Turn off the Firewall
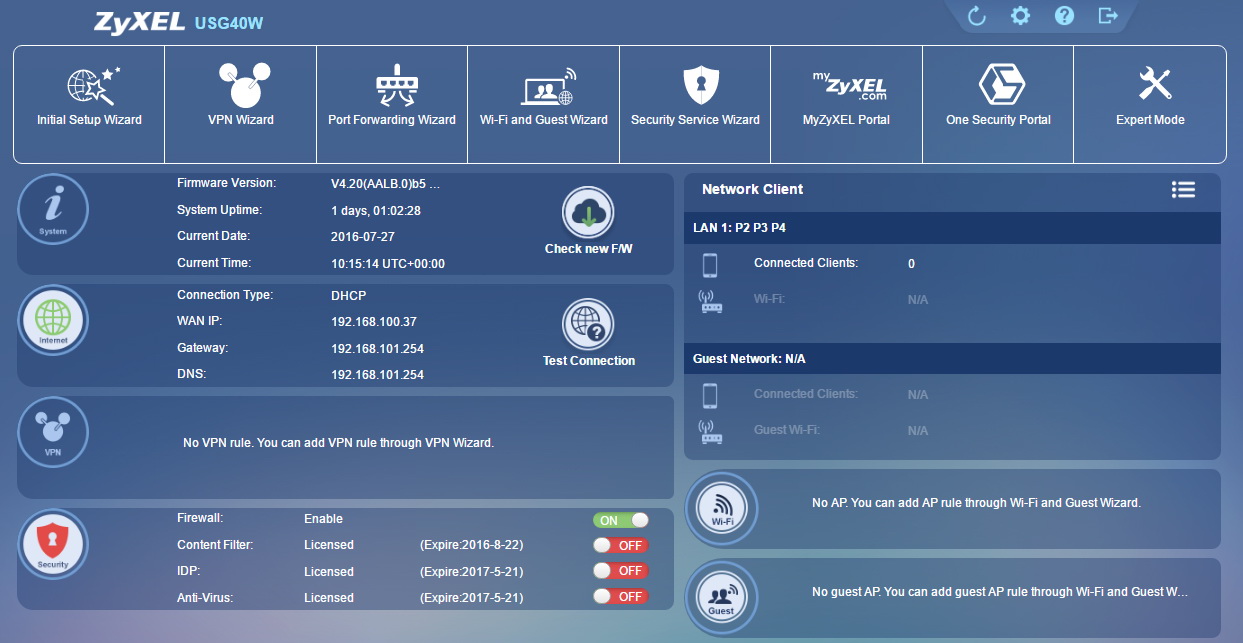Image resolution: width=1243 pixels, height=643 pixels. tap(620, 519)
